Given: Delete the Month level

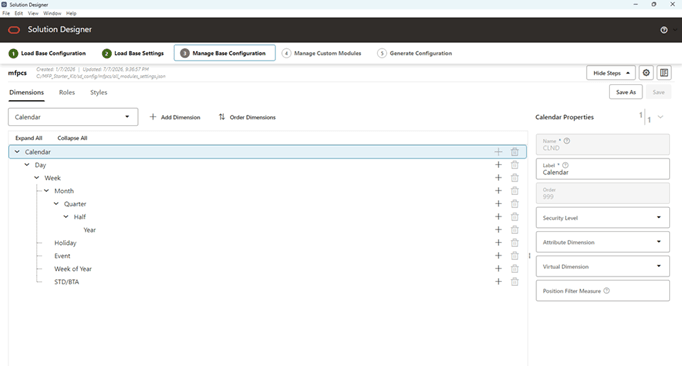Looking at the screenshot, I should coord(515,191).
